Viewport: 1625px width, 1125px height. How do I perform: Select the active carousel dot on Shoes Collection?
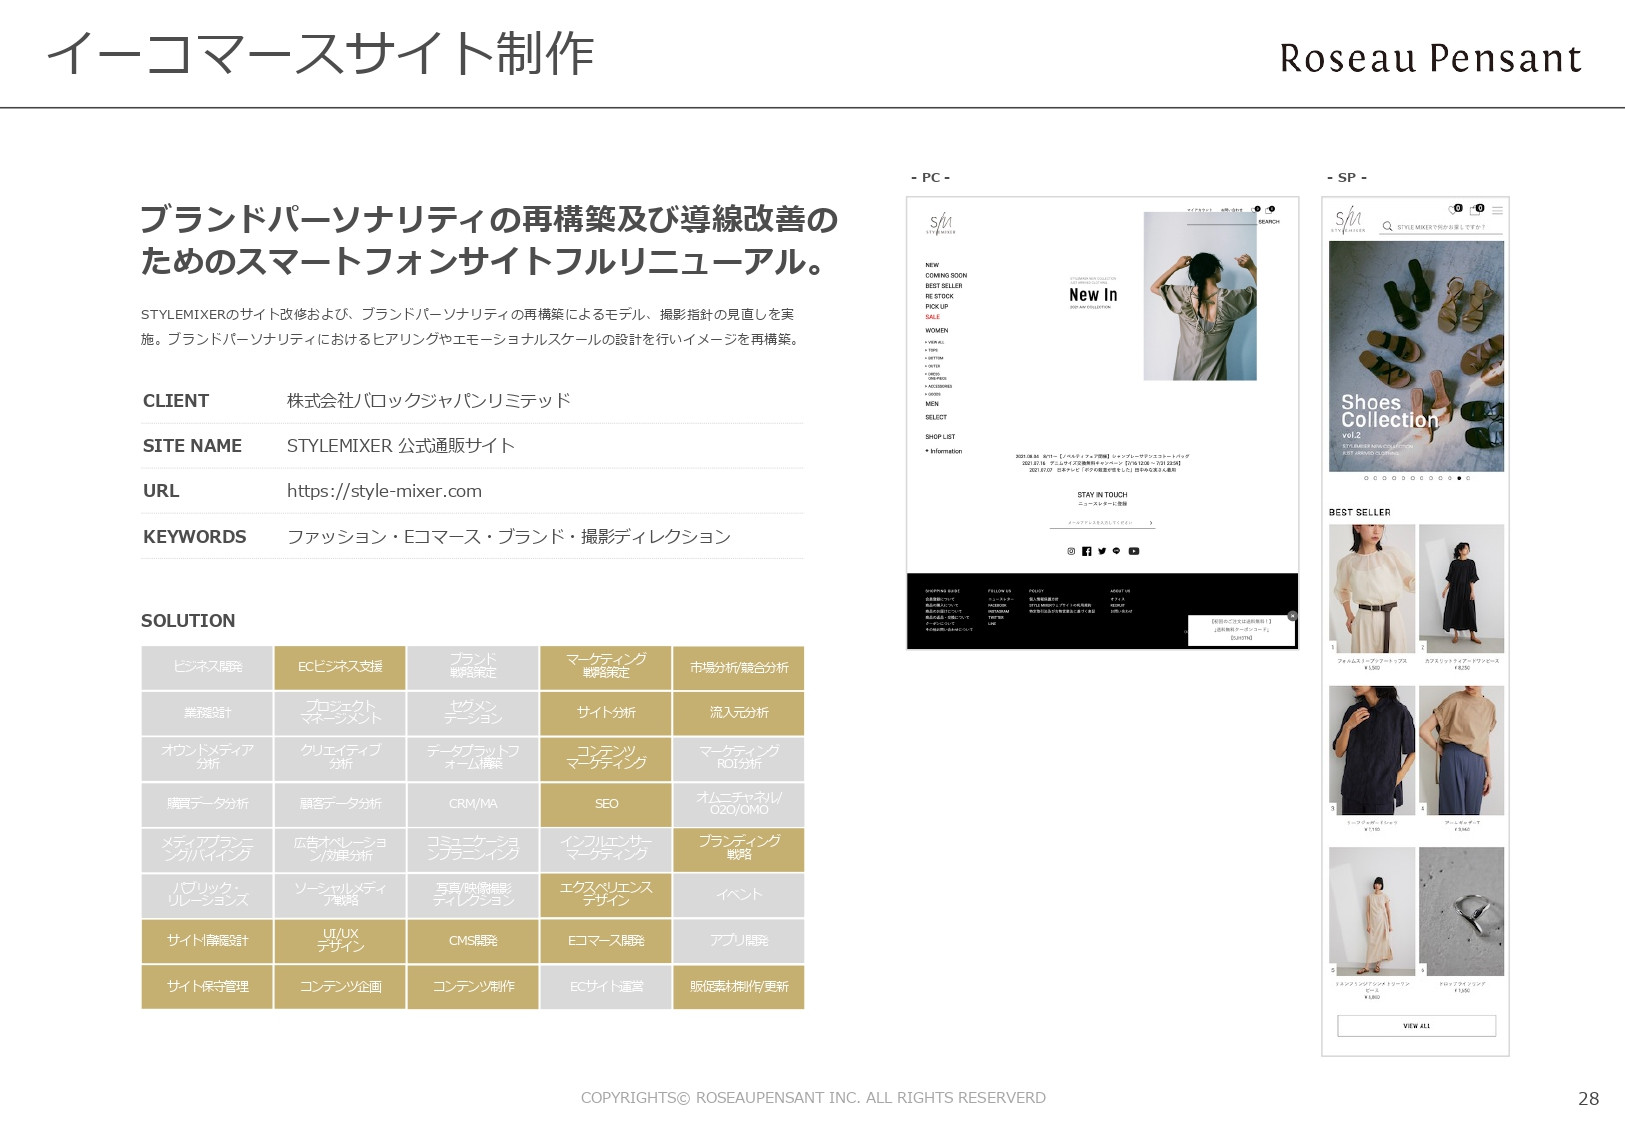[1459, 478]
